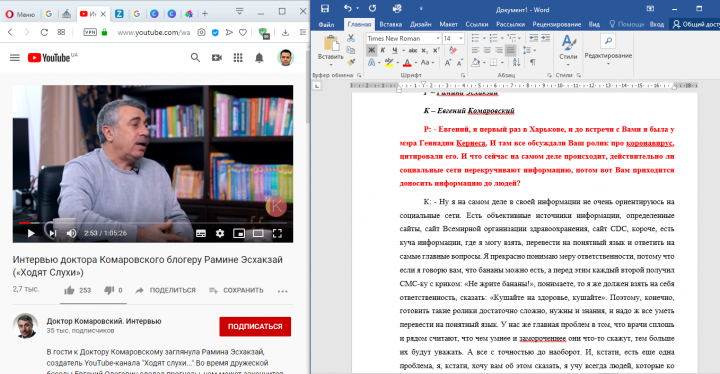720x374 pixels.
Task: Open the Opera Меню button
Action: (x=20, y=14)
